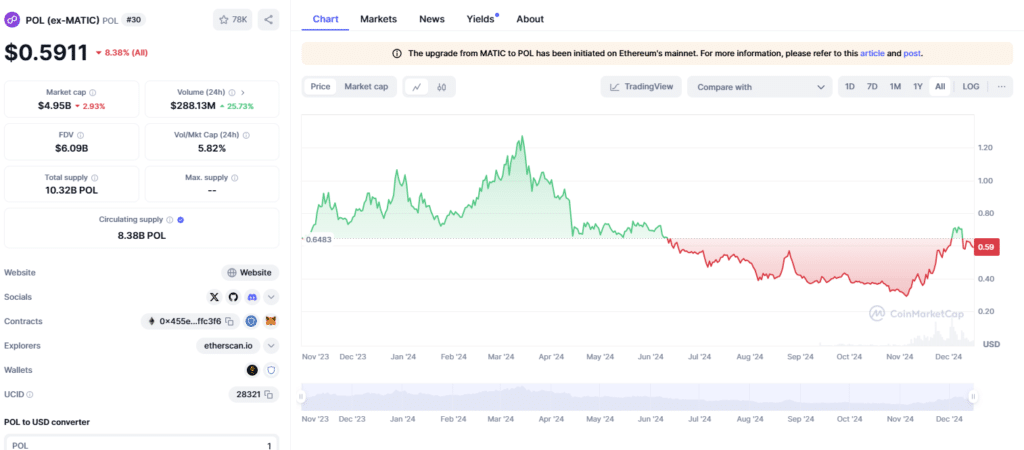Open the TradingView chart button
The height and width of the screenshot is (450, 1024).
(641, 87)
